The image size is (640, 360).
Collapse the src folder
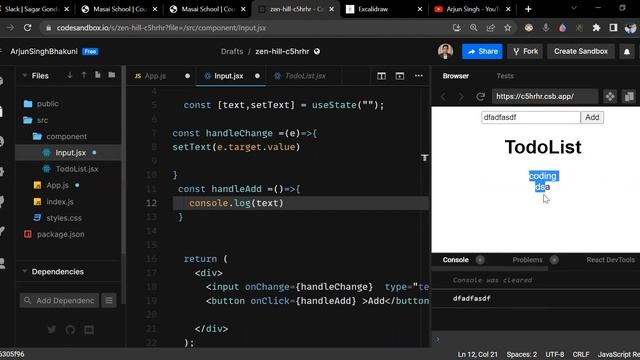click(x=42, y=120)
